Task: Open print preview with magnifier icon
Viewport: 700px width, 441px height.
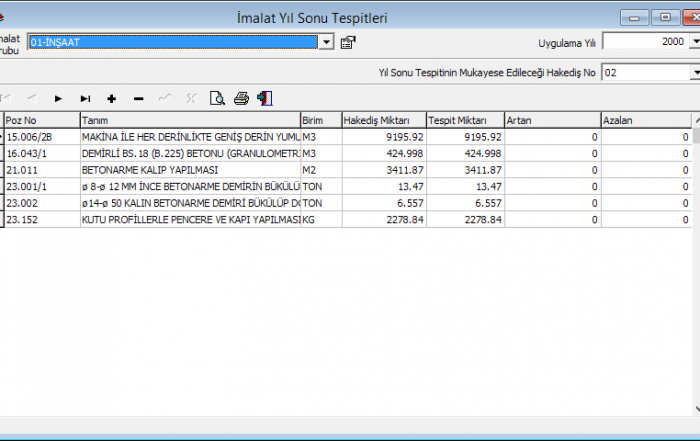Action: tap(217, 98)
